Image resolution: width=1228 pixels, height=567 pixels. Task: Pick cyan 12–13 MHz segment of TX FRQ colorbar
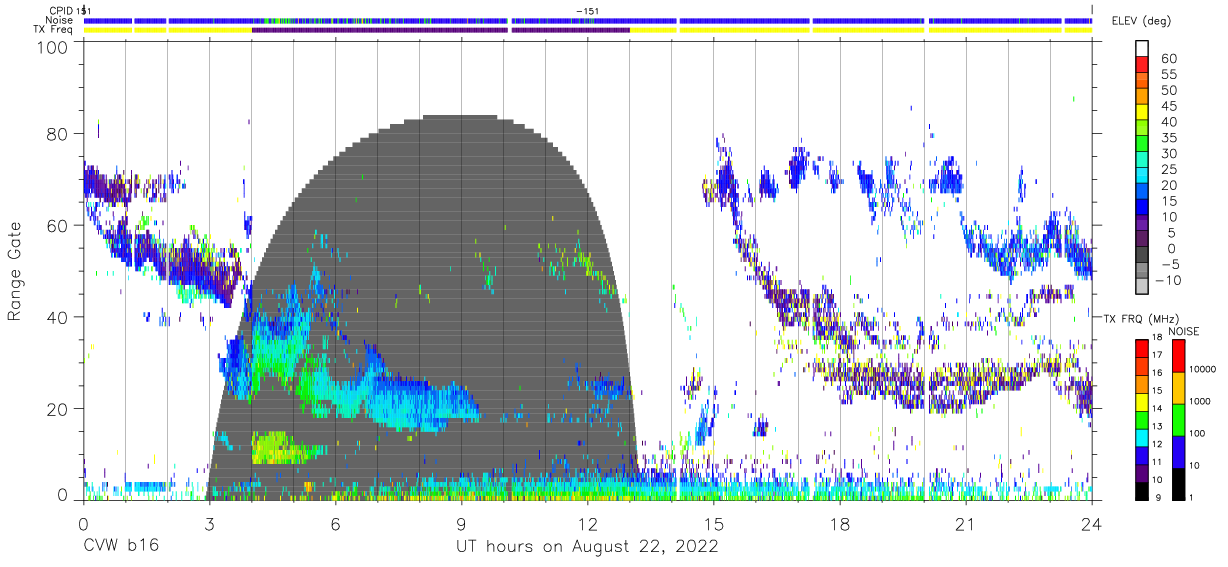click(1142, 436)
